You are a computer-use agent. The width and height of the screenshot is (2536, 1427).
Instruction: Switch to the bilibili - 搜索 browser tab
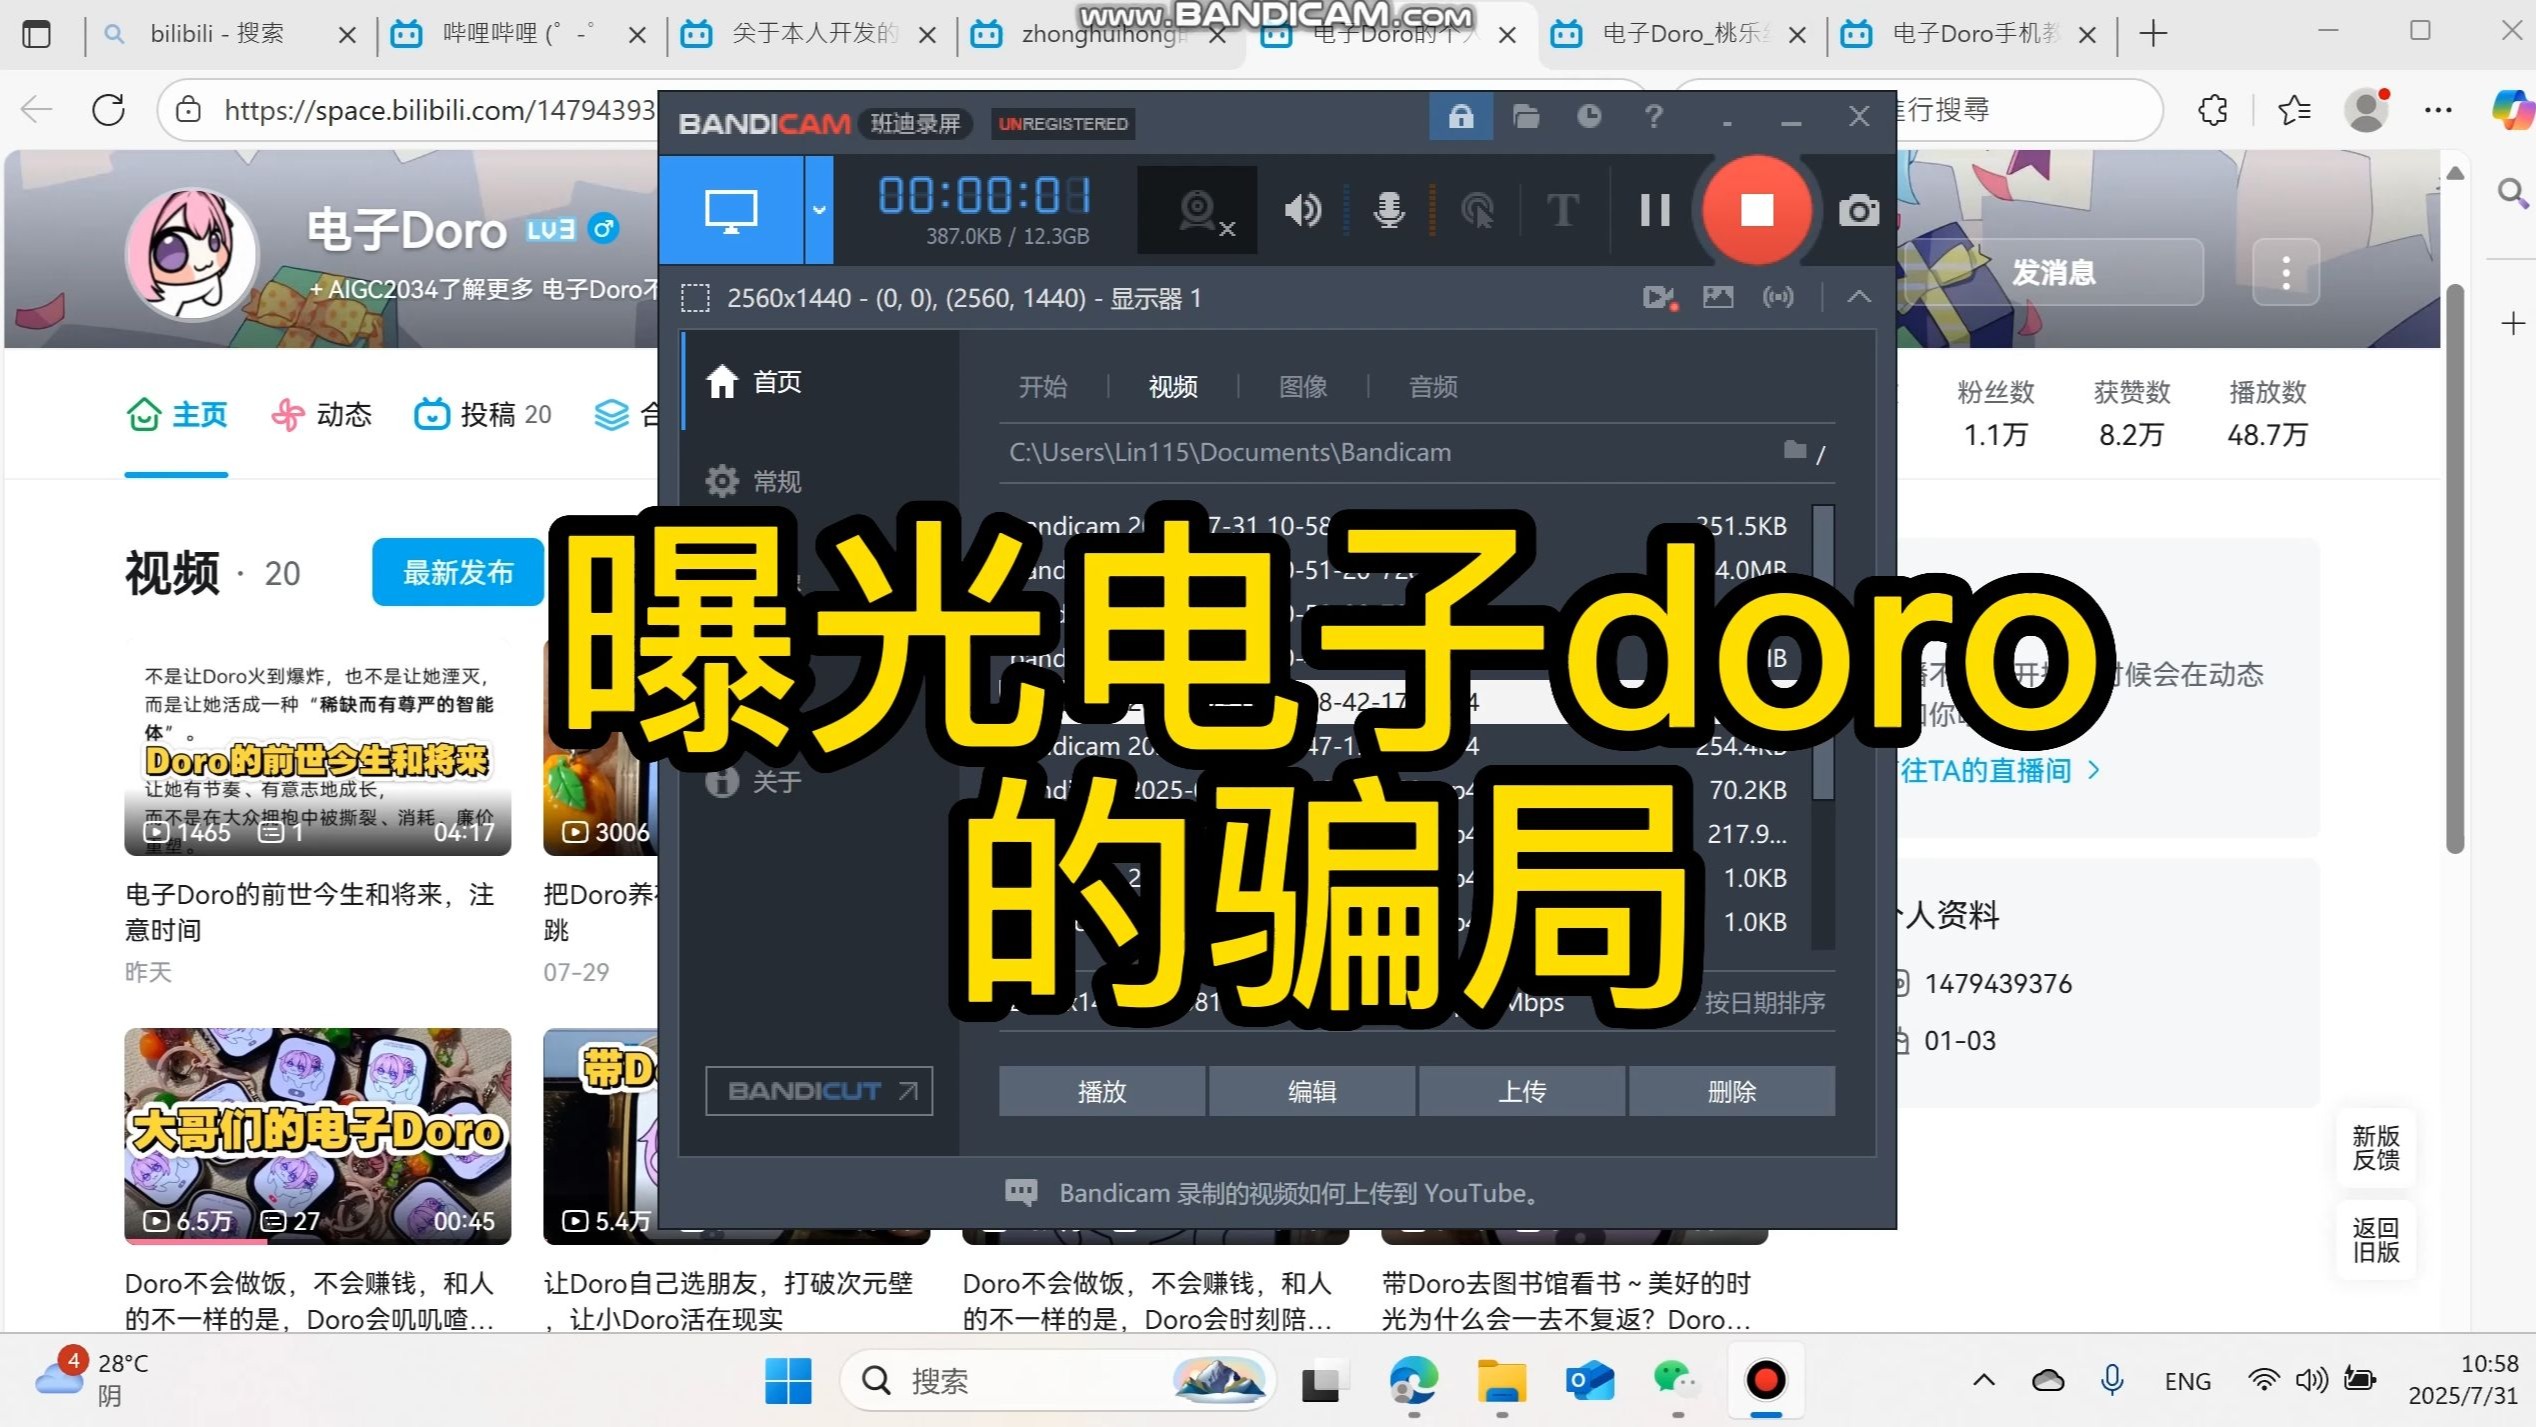click(218, 34)
